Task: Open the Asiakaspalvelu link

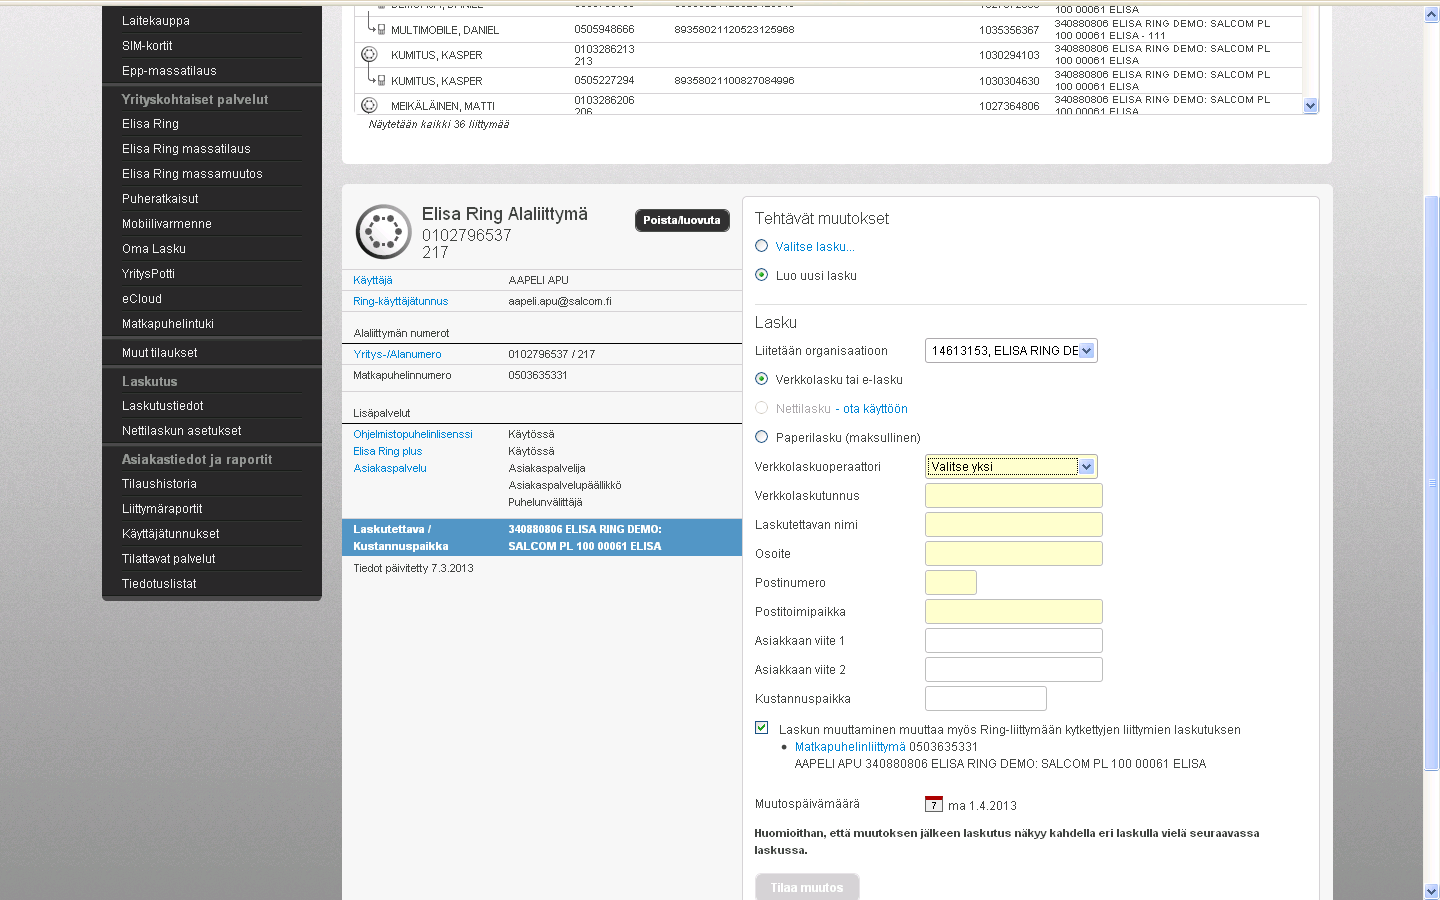Action: tap(390, 468)
